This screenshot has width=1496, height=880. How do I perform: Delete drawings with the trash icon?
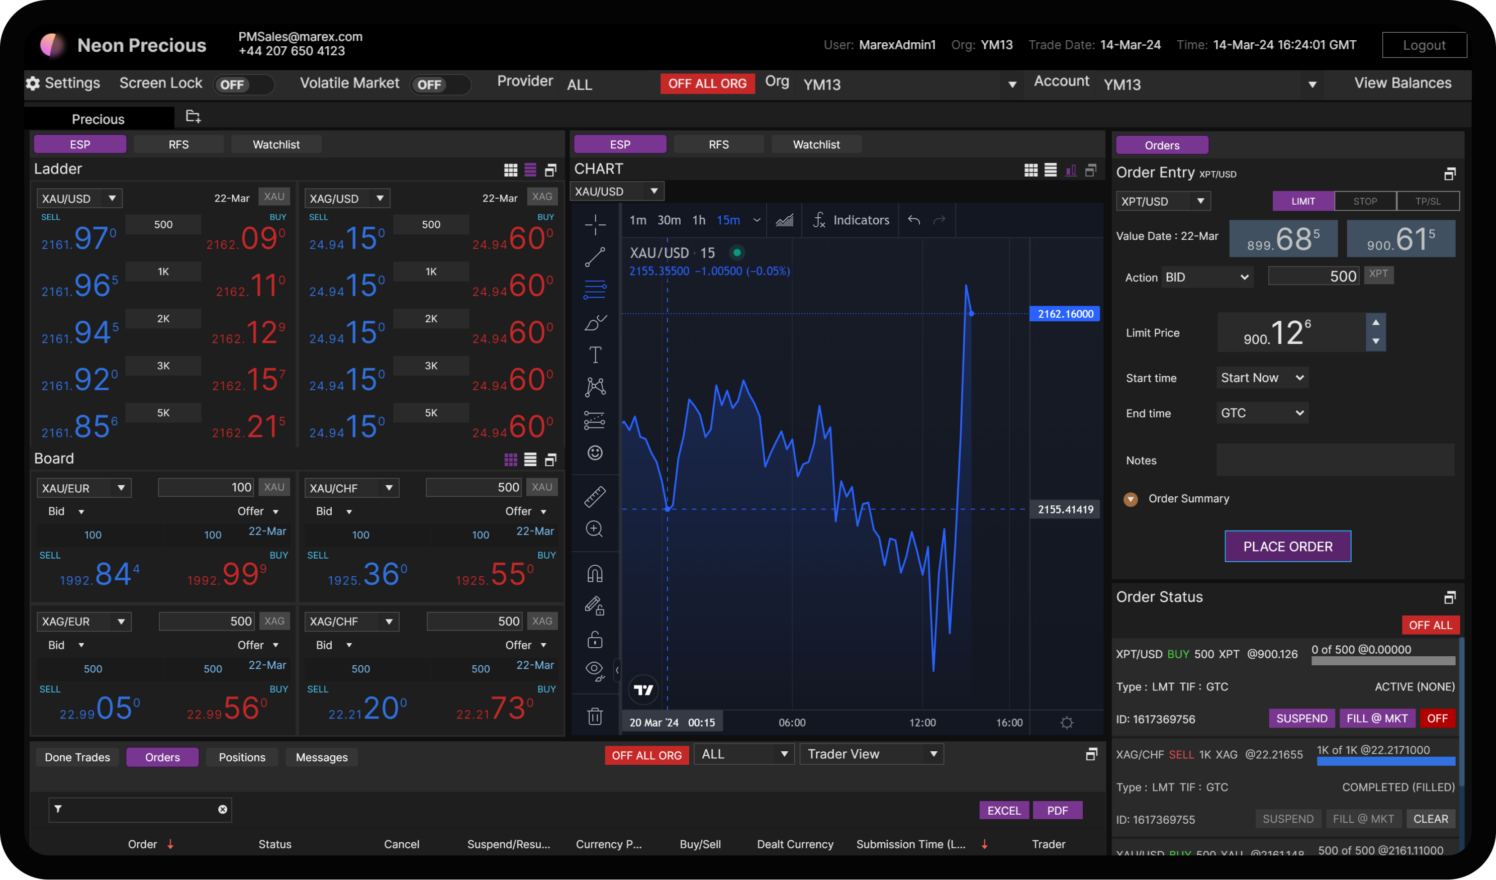[x=595, y=716]
